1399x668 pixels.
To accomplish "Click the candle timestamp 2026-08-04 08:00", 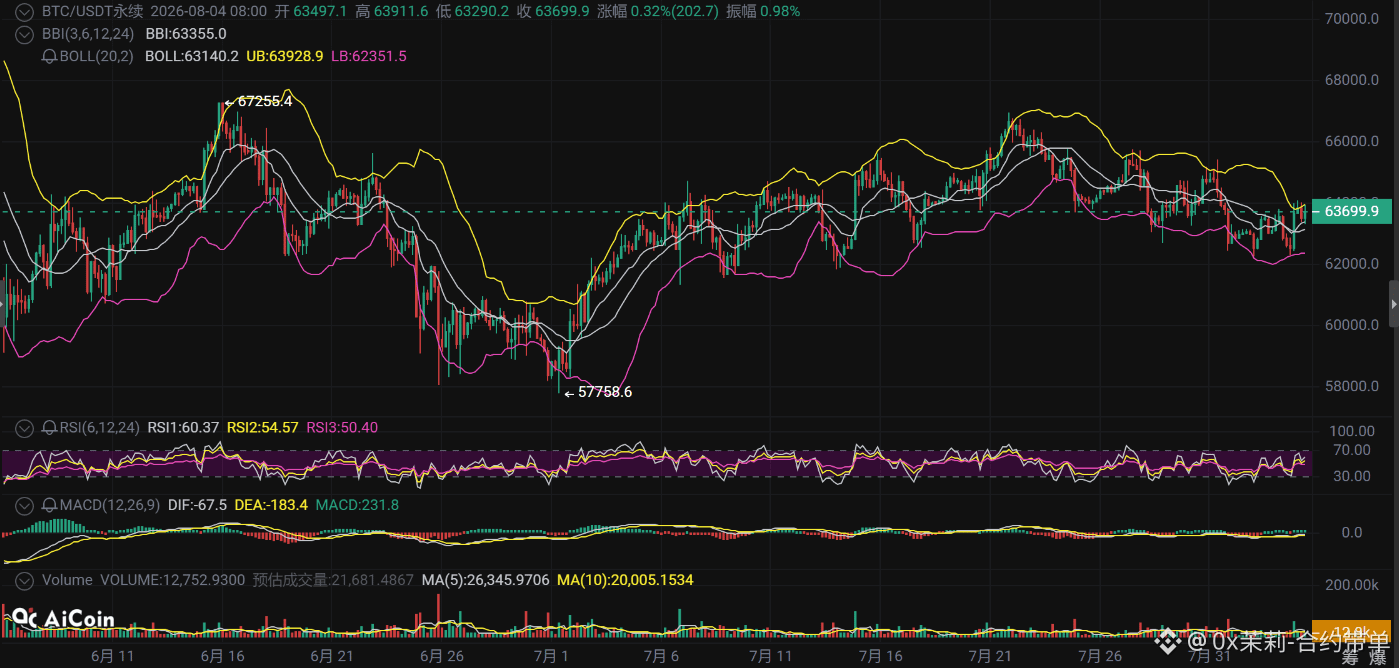I will [208, 11].
